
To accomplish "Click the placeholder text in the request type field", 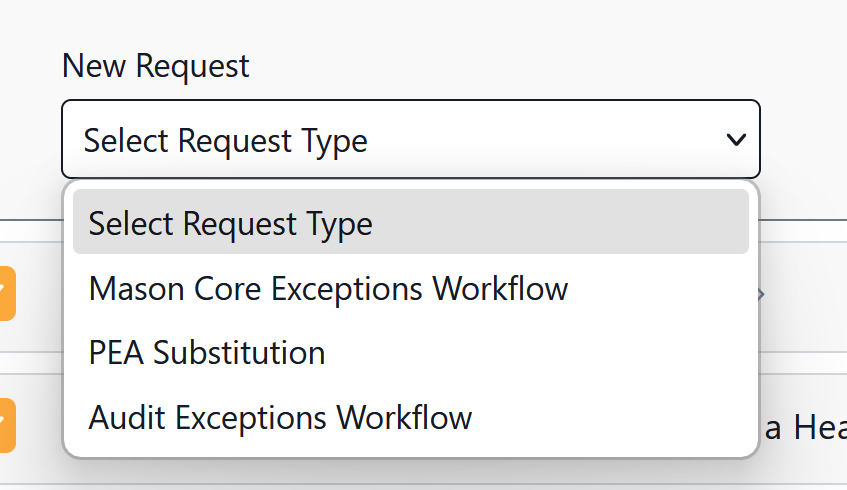I will tap(225, 141).
